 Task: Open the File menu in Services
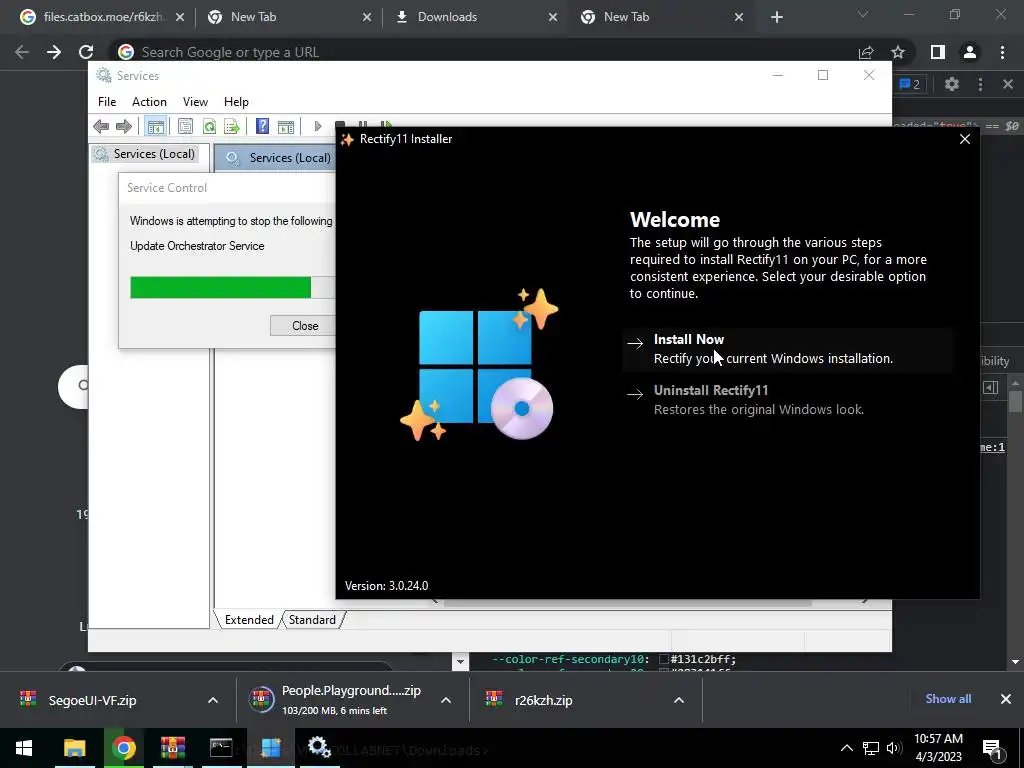[x=107, y=102]
